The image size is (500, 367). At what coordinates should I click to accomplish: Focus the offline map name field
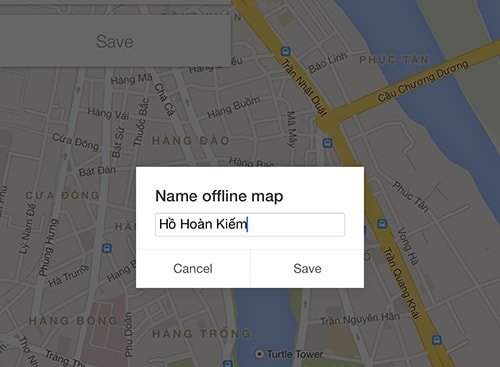(250, 225)
